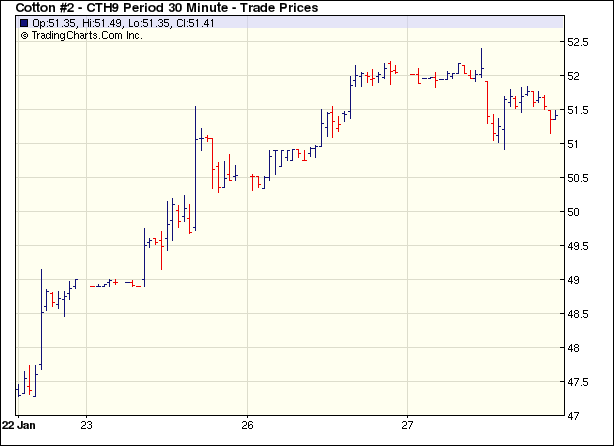Select the high price value Hi:51.49

[103, 22]
